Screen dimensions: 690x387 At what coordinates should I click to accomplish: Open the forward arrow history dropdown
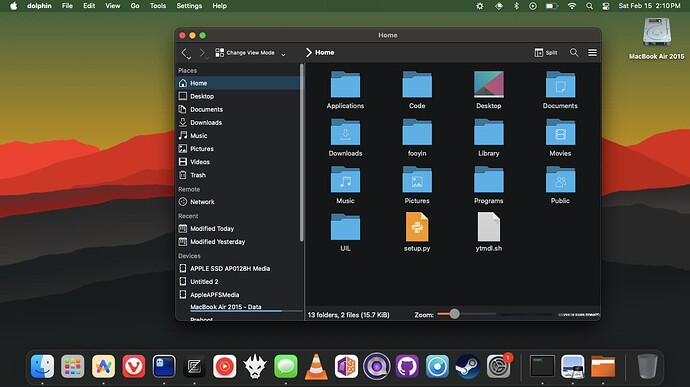(x=207, y=58)
